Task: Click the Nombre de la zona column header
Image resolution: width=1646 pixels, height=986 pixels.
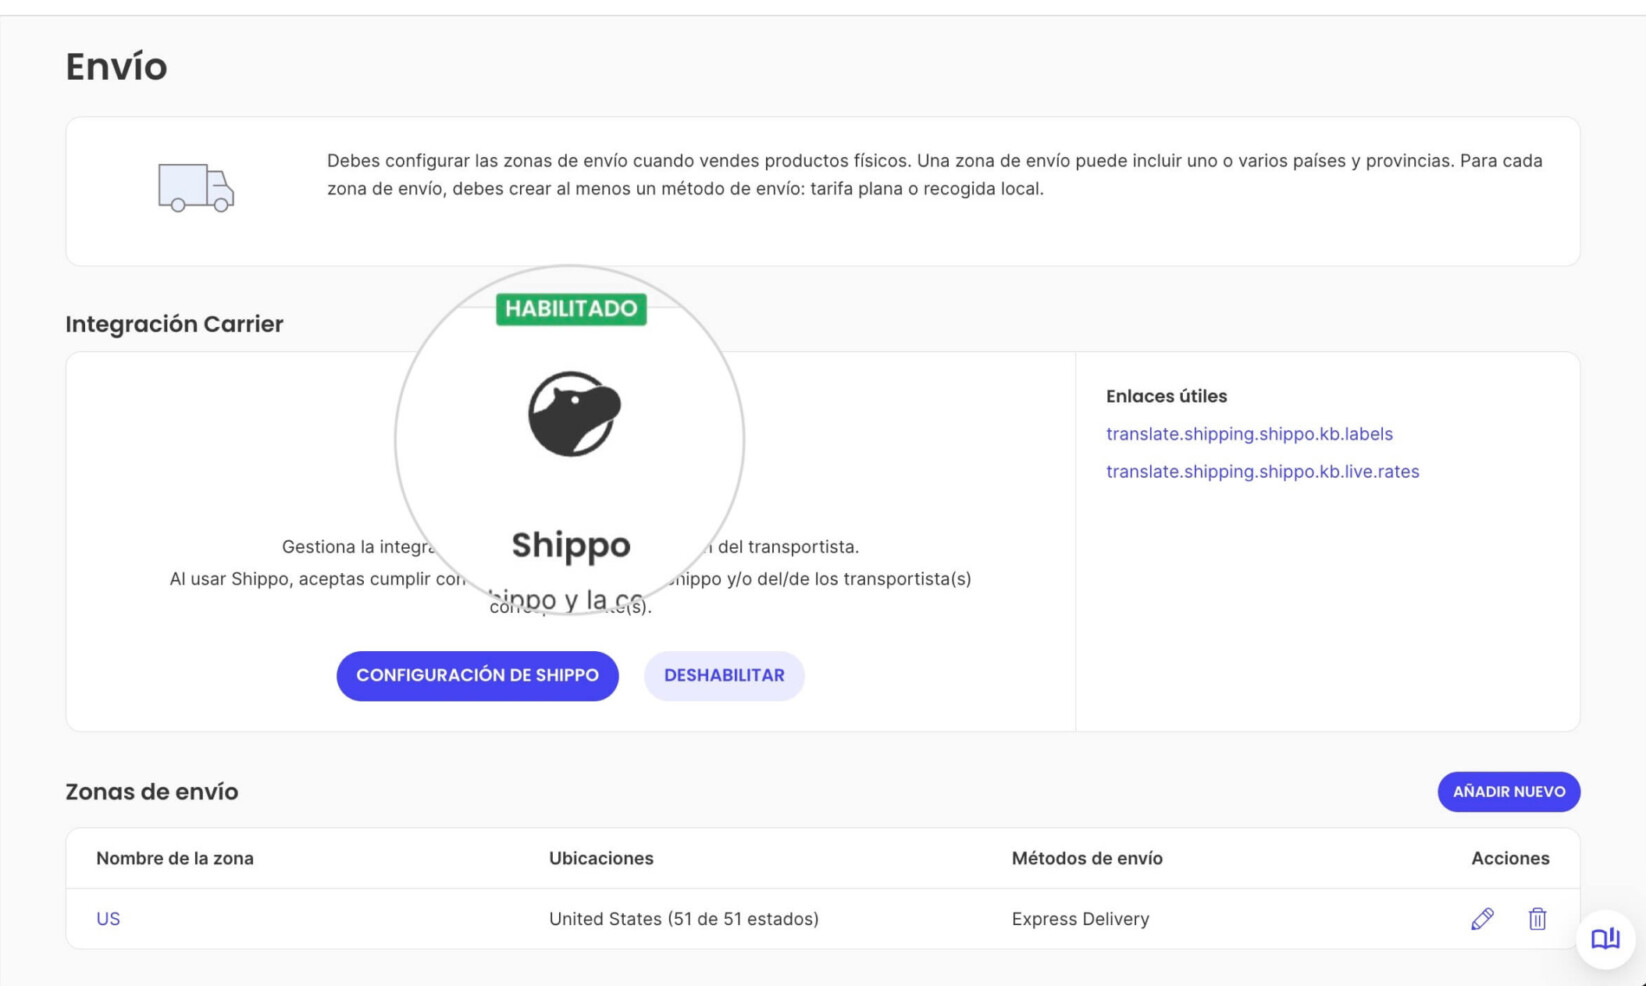Action: tap(175, 858)
